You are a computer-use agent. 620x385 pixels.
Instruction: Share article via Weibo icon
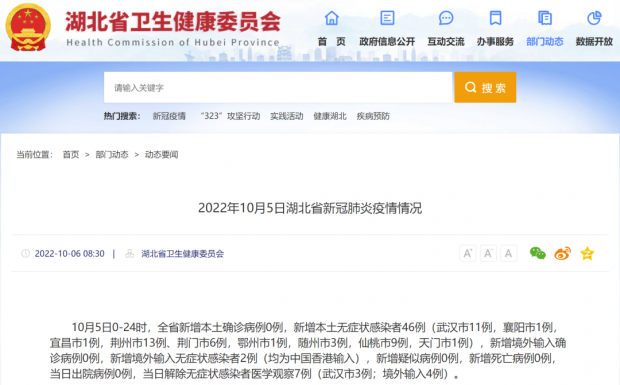tap(563, 253)
